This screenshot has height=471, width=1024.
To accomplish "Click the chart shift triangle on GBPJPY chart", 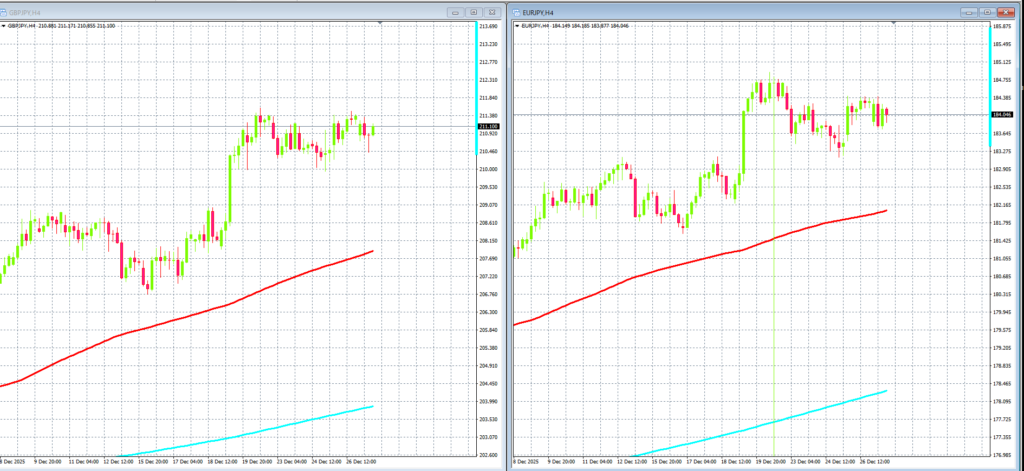I will coord(380,21).
